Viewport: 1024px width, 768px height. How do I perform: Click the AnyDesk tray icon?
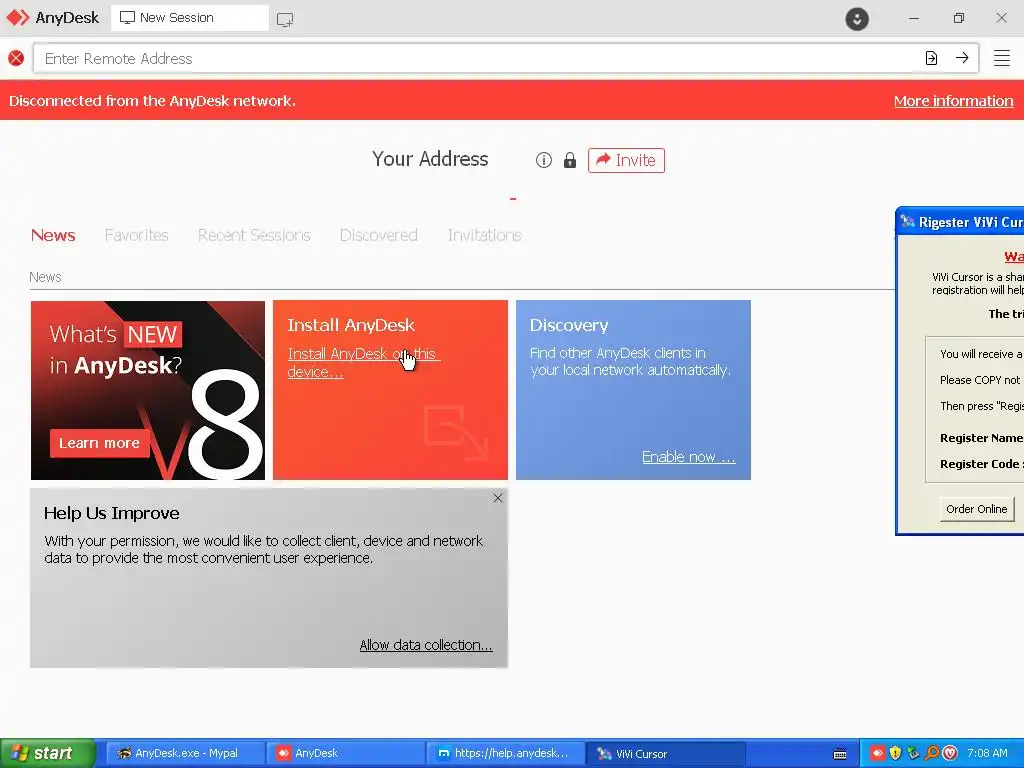click(877, 753)
